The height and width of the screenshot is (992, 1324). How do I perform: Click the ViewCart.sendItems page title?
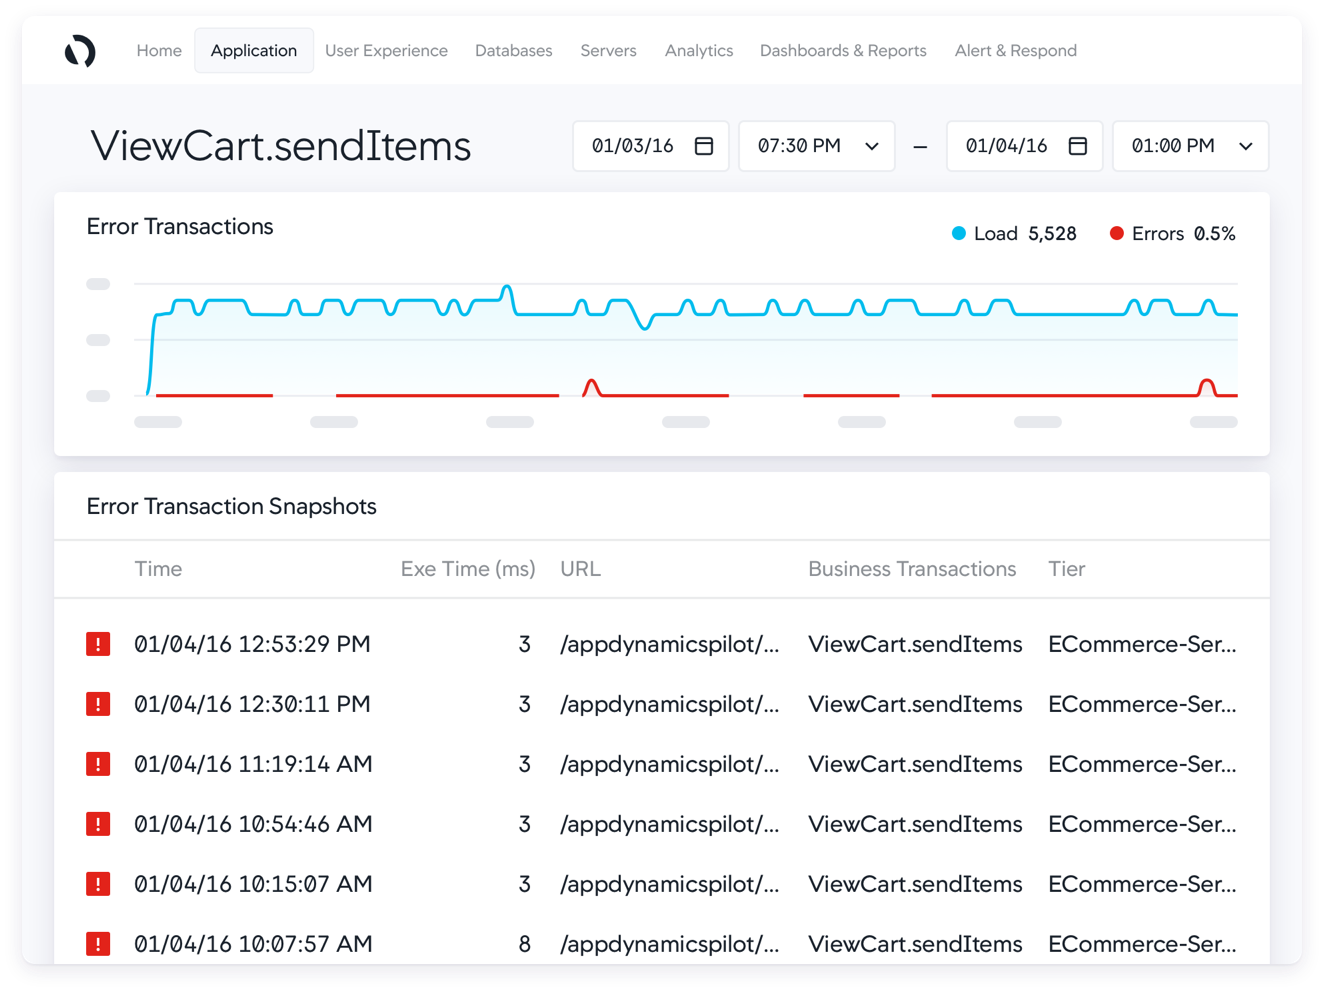pyautogui.click(x=281, y=146)
